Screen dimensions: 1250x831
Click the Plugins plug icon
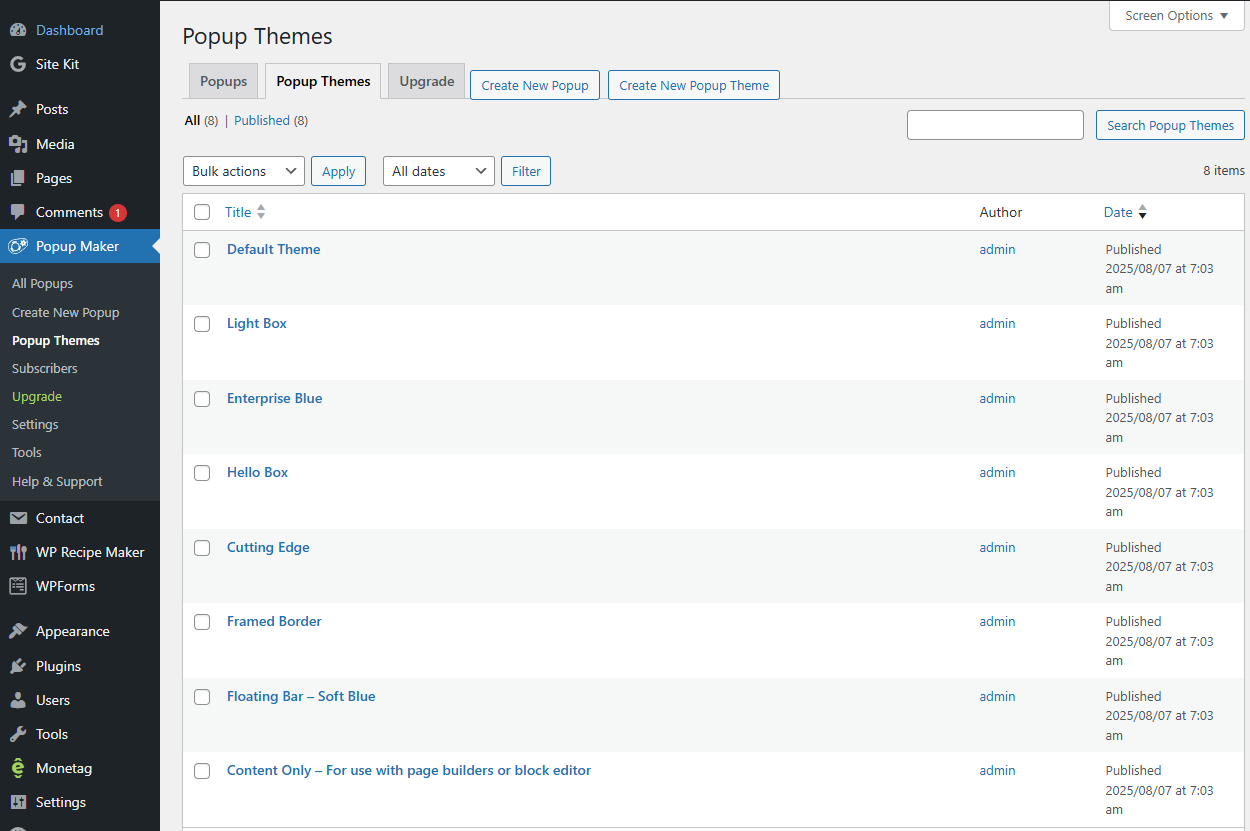pyautogui.click(x=18, y=666)
